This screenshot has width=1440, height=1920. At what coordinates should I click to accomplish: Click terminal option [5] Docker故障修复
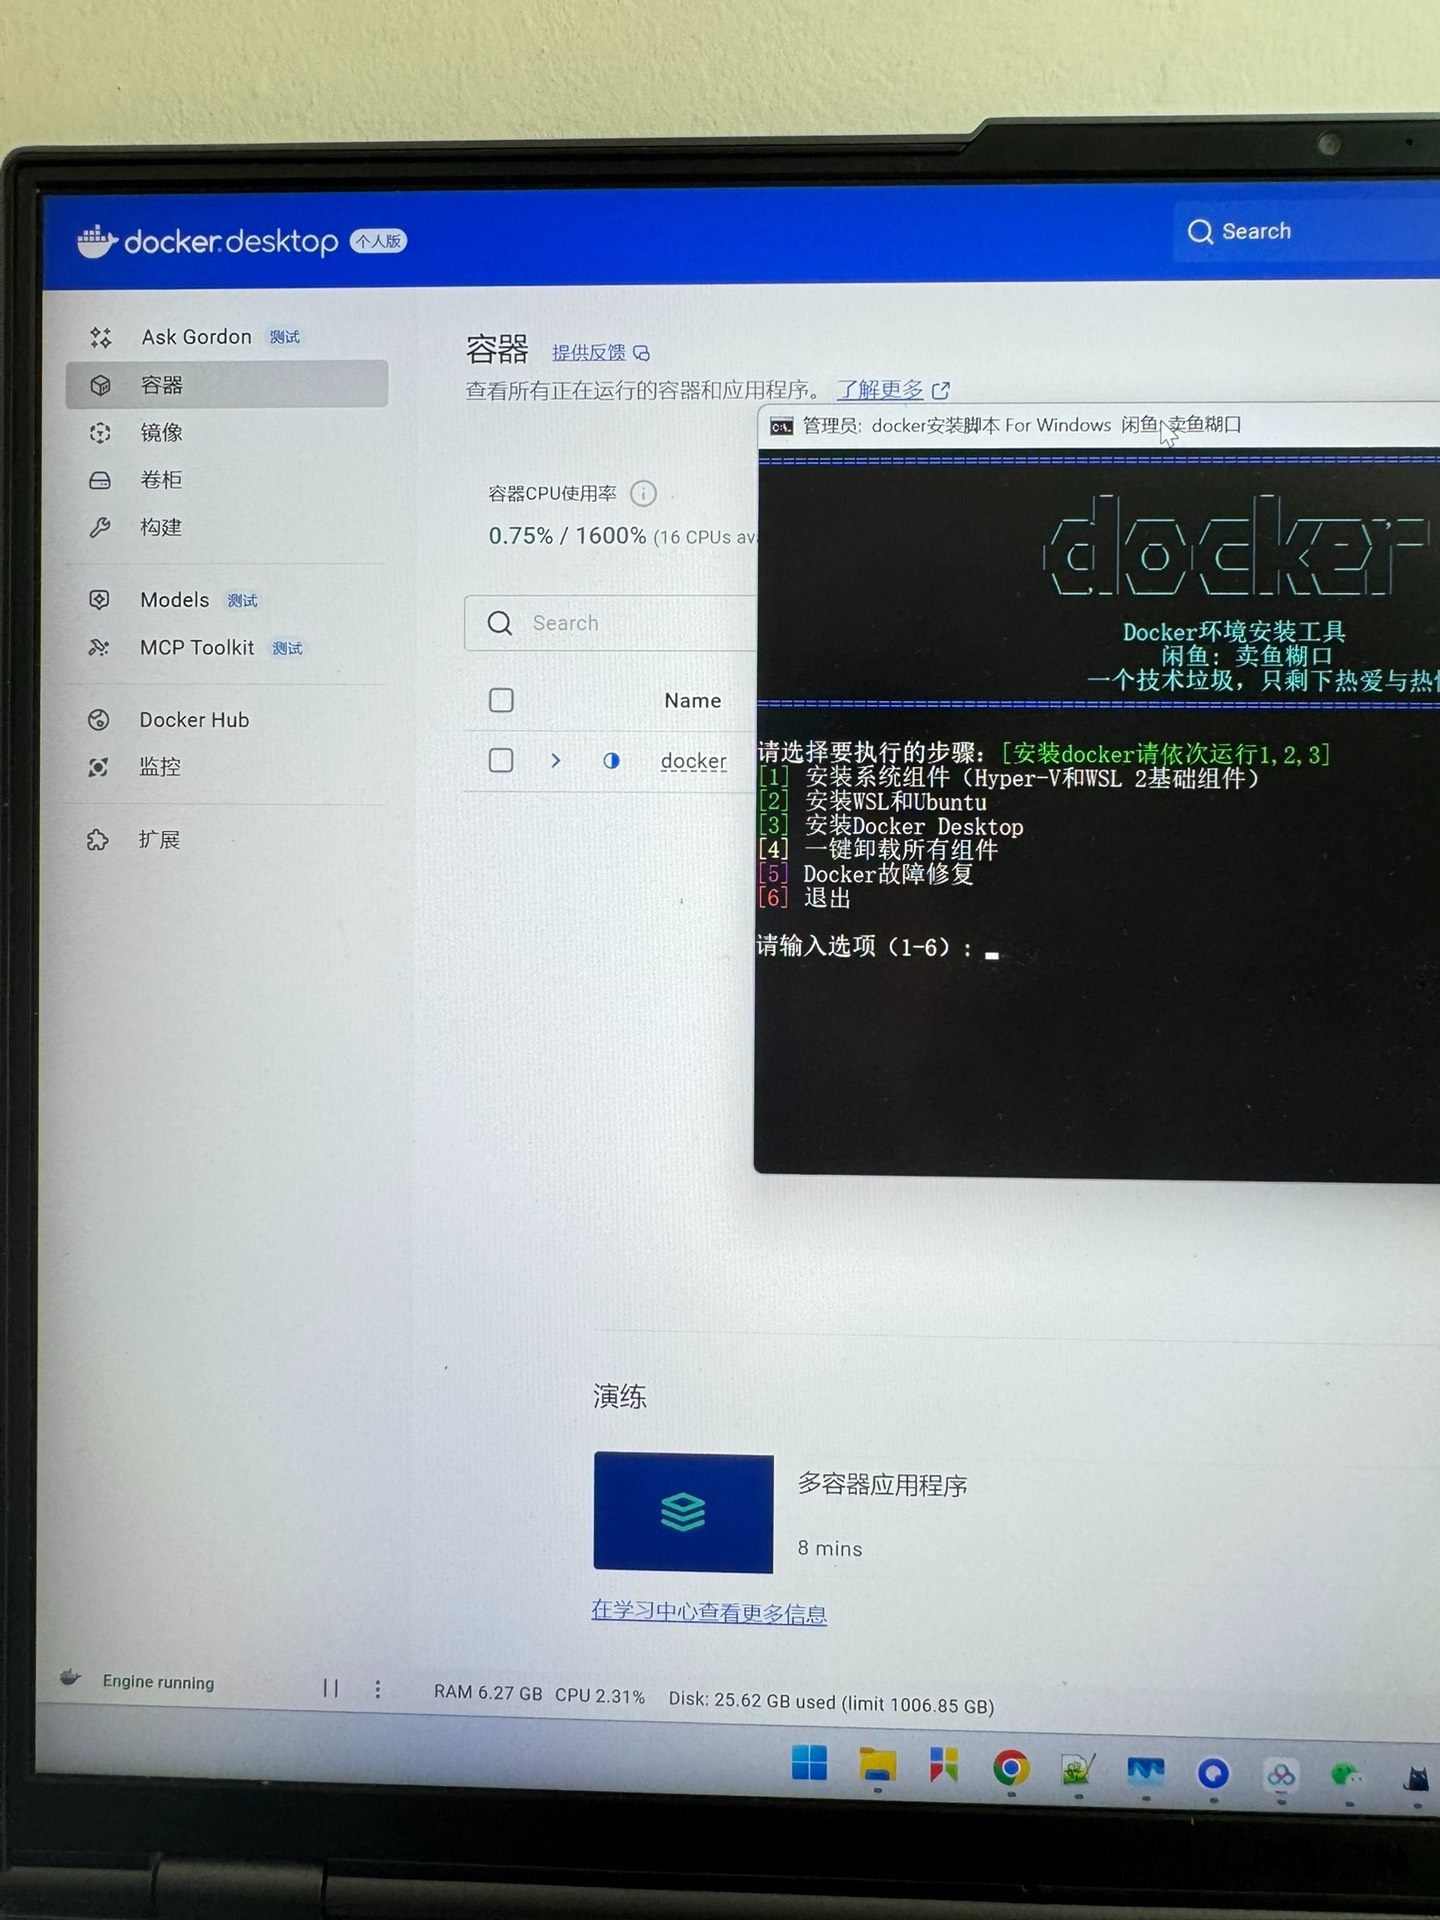(865, 874)
